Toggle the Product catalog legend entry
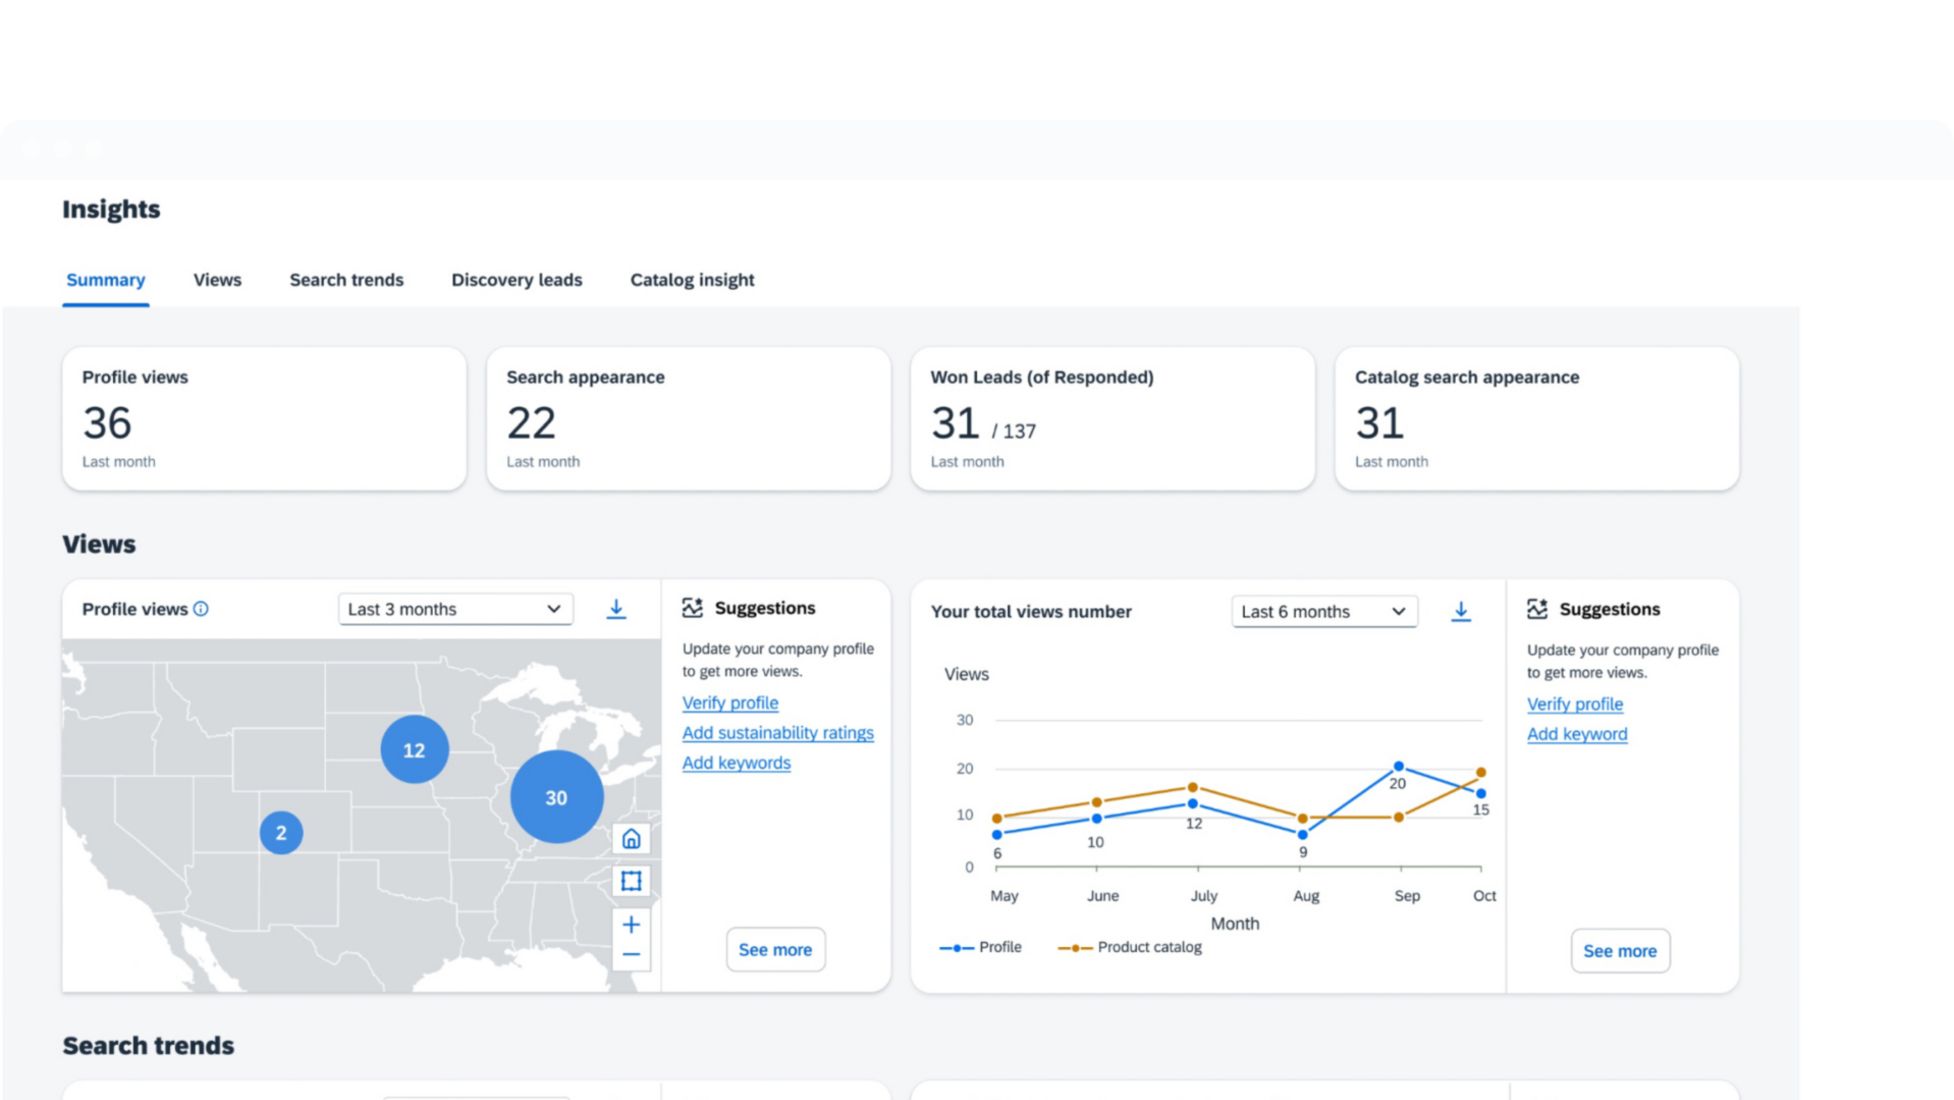The image size is (1954, 1100). pos(1130,947)
